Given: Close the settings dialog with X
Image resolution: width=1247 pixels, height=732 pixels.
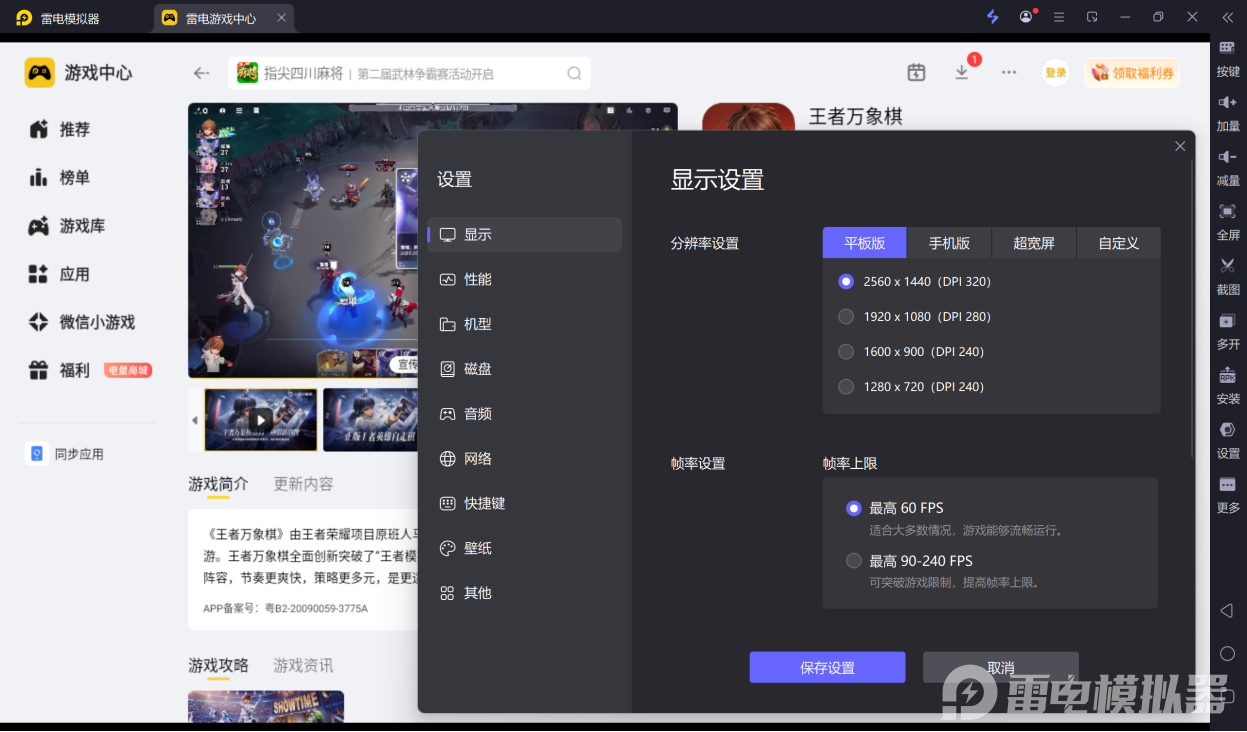Looking at the screenshot, I should click(x=1180, y=146).
